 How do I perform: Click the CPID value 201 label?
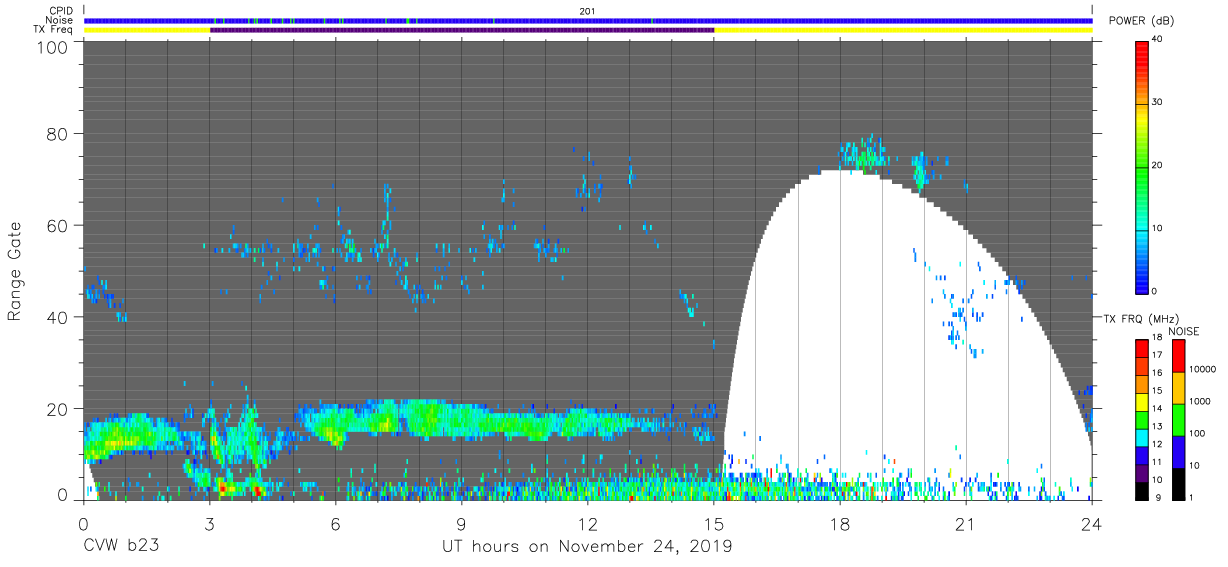tap(587, 11)
